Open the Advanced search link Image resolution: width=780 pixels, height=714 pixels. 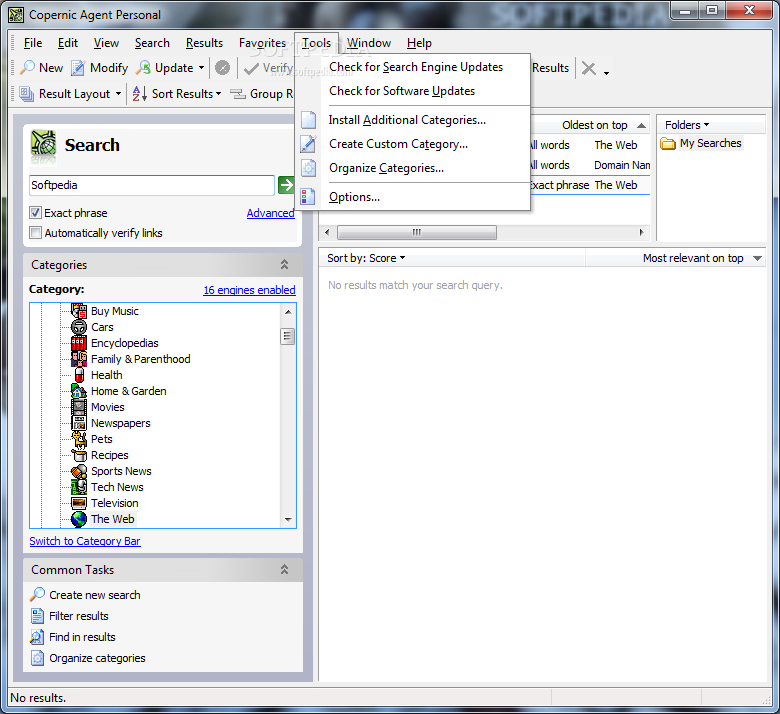271,213
